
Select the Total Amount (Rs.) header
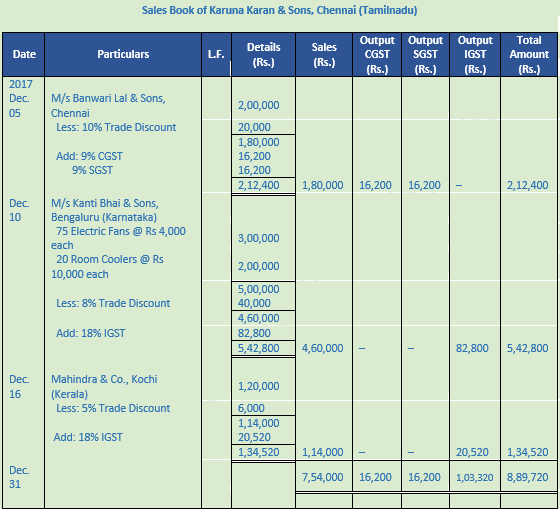(x=529, y=54)
